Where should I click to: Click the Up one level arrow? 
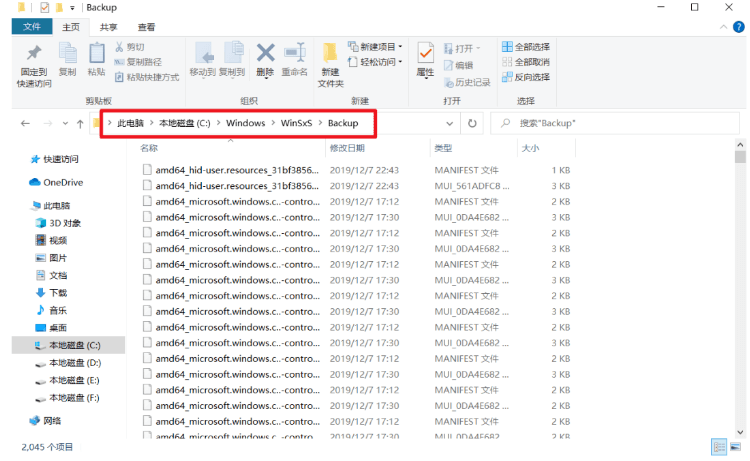[x=80, y=124]
